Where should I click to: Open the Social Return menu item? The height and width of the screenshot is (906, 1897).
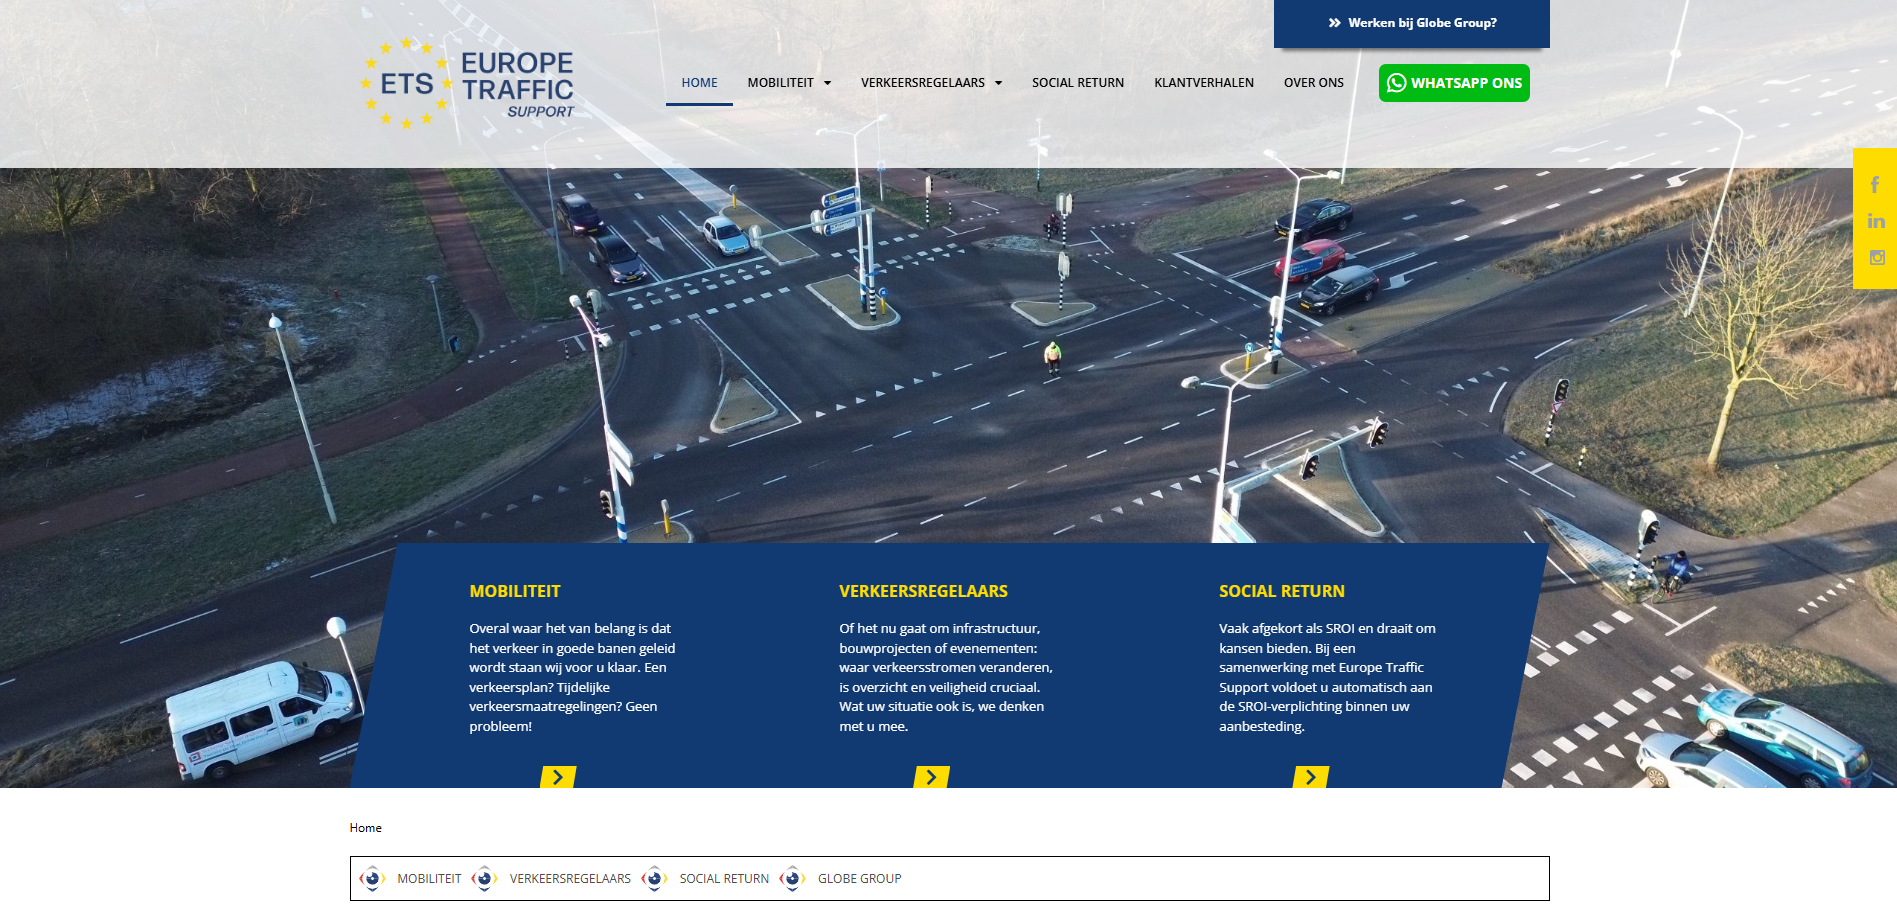[x=1077, y=83]
